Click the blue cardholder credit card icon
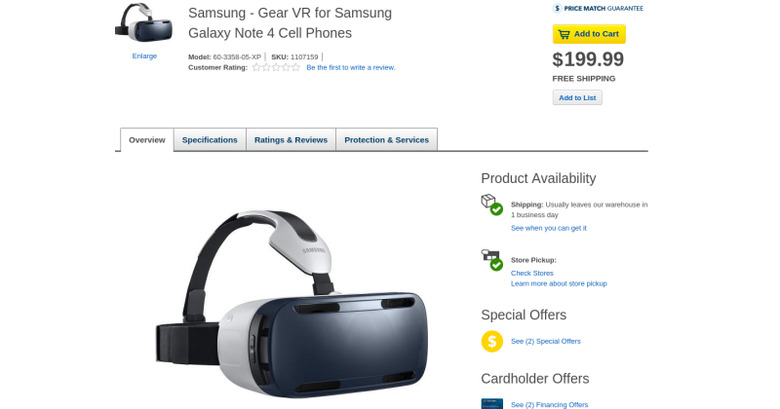780x409 pixels. coord(492,404)
